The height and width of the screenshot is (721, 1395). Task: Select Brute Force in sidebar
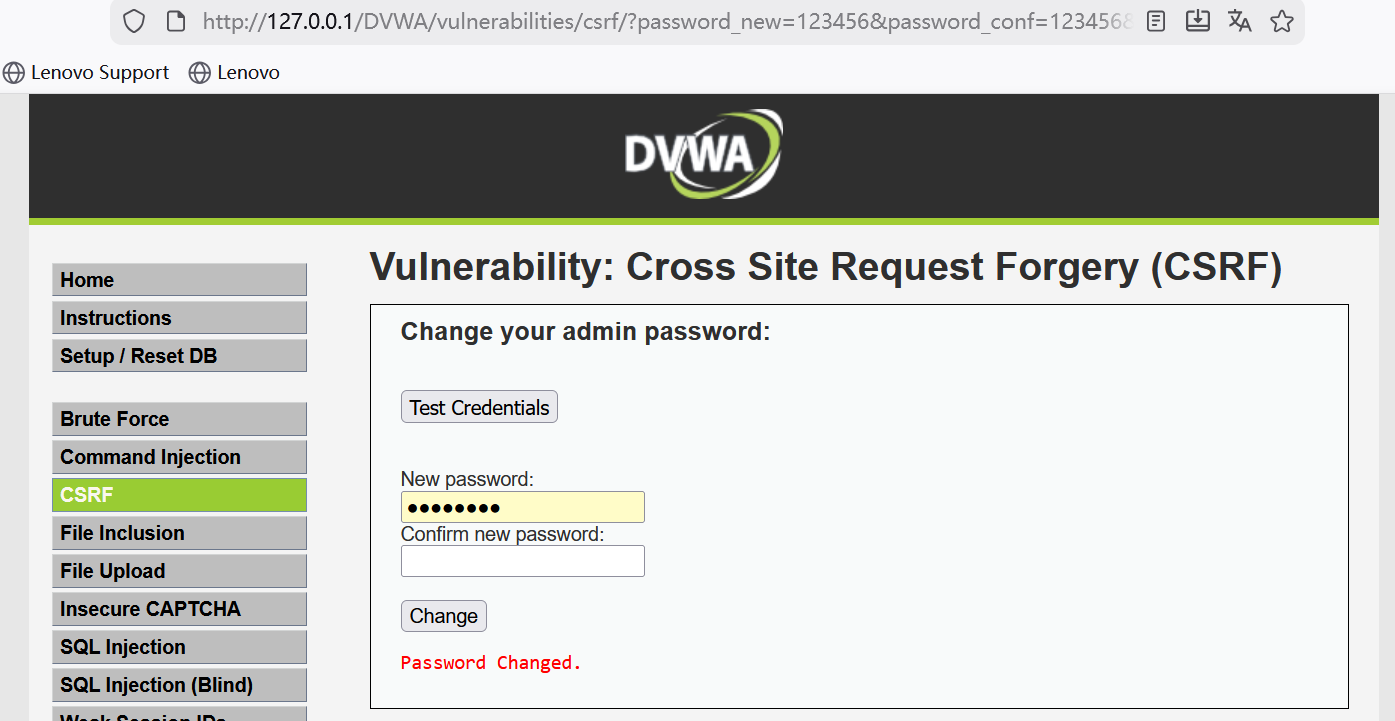click(x=179, y=419)
